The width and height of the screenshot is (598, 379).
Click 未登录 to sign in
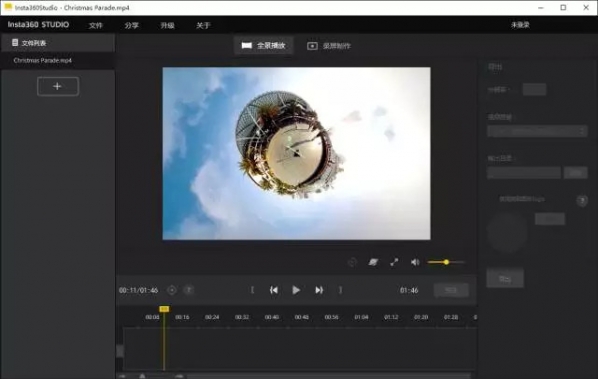point(520,25)
